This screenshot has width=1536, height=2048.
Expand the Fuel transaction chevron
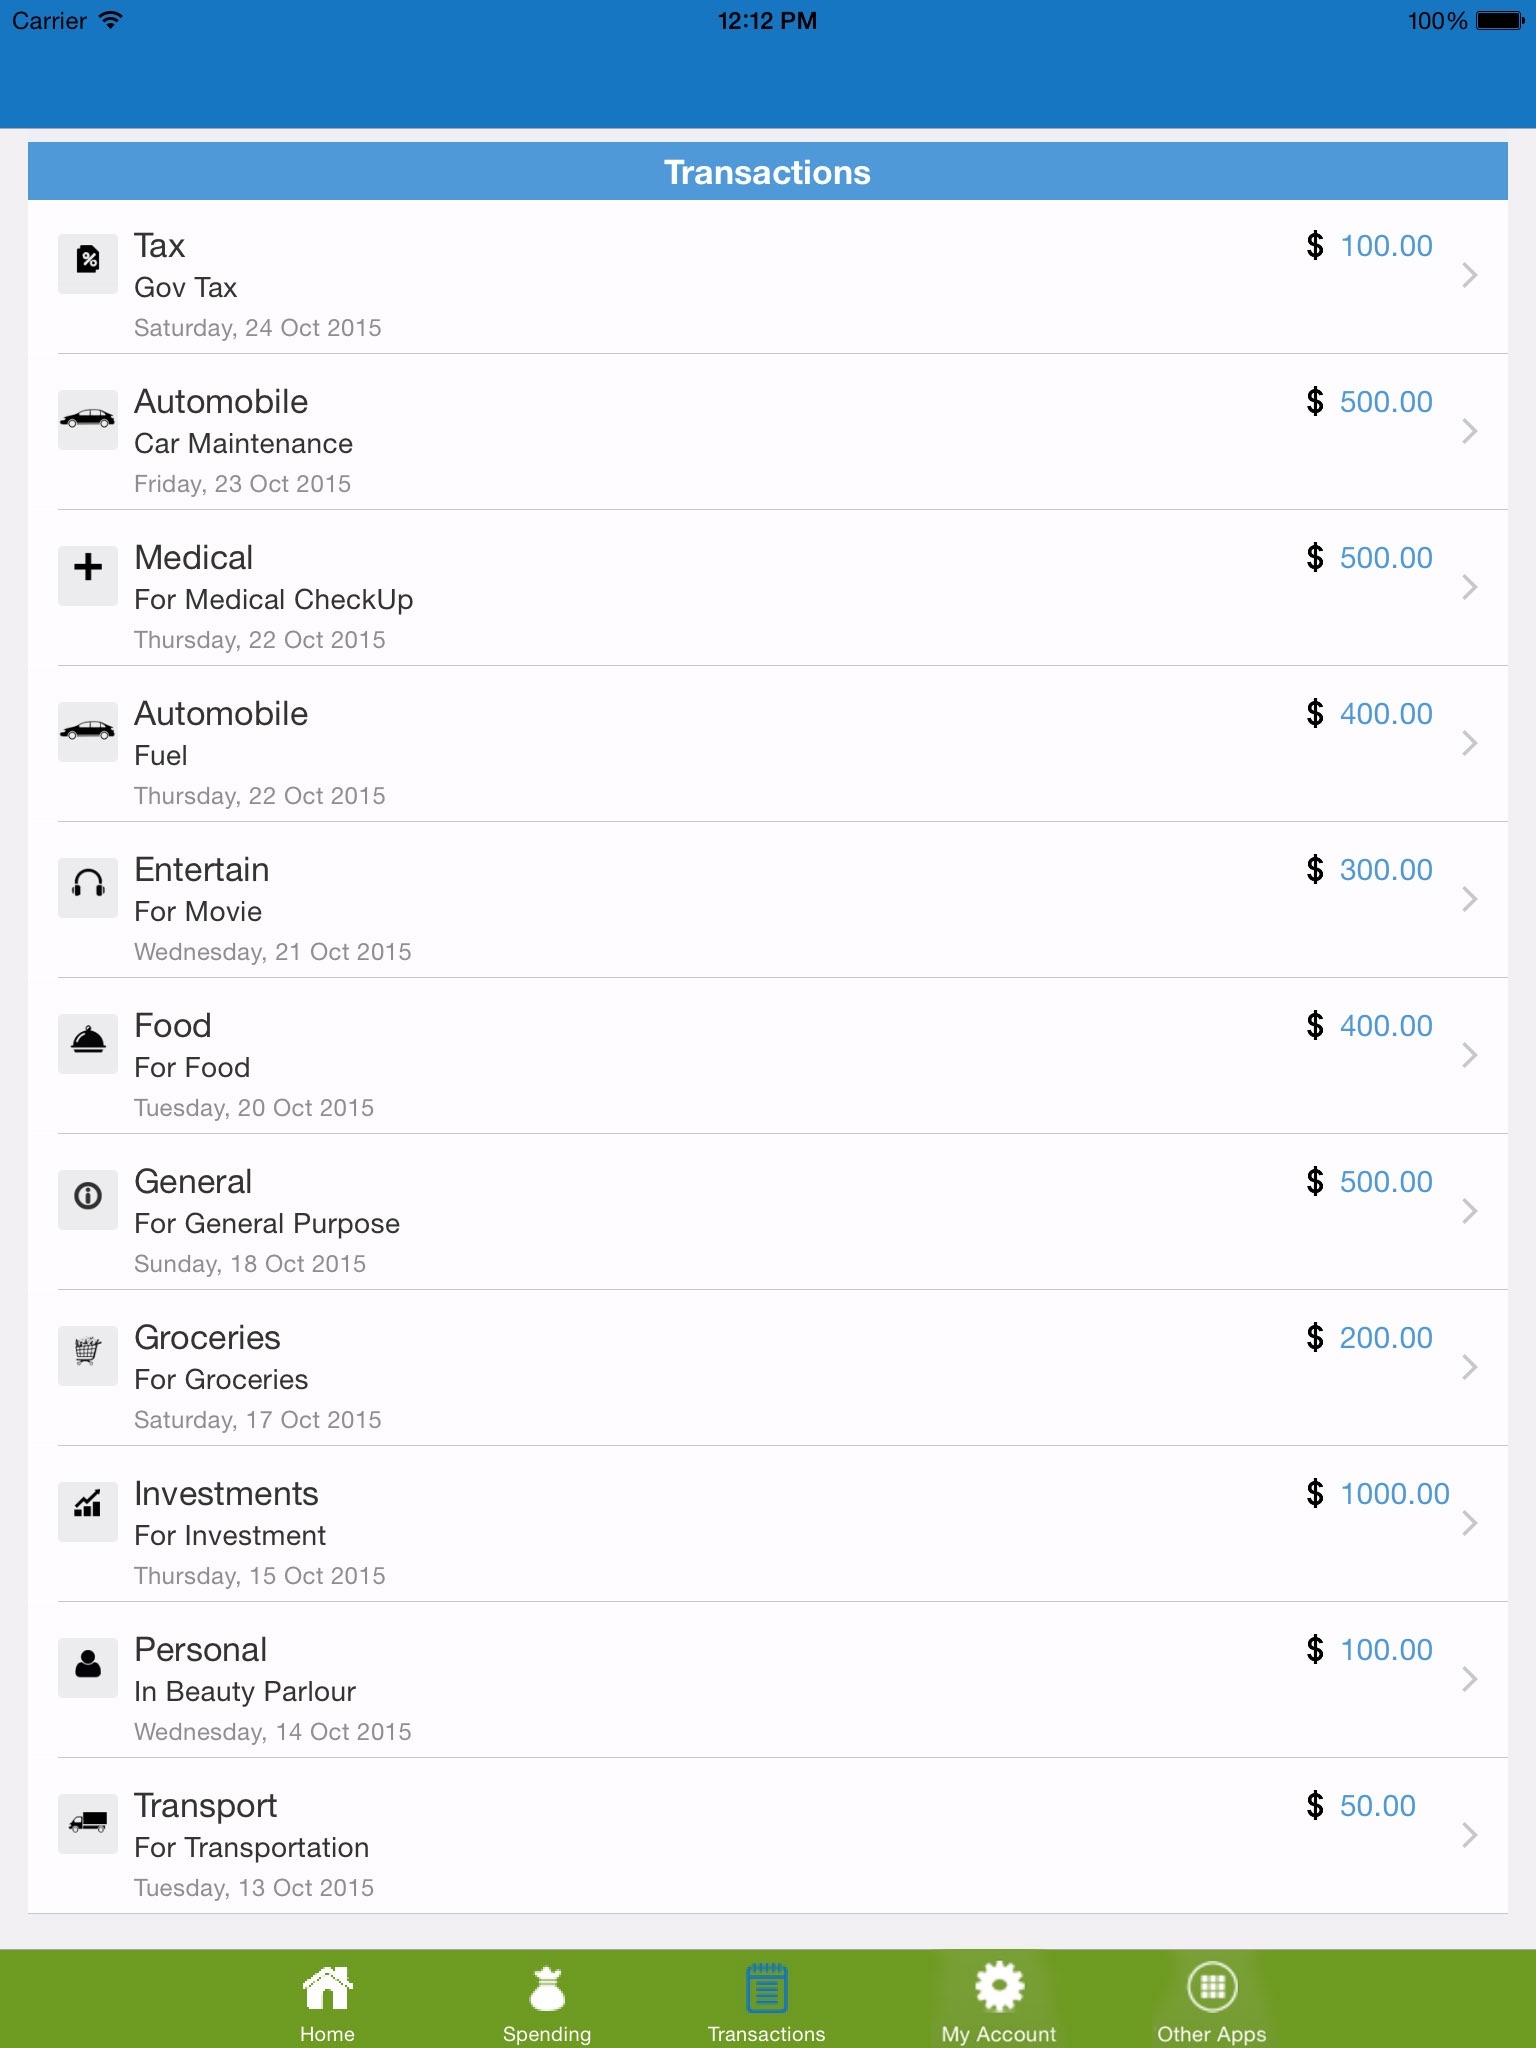click(1469, 743)
